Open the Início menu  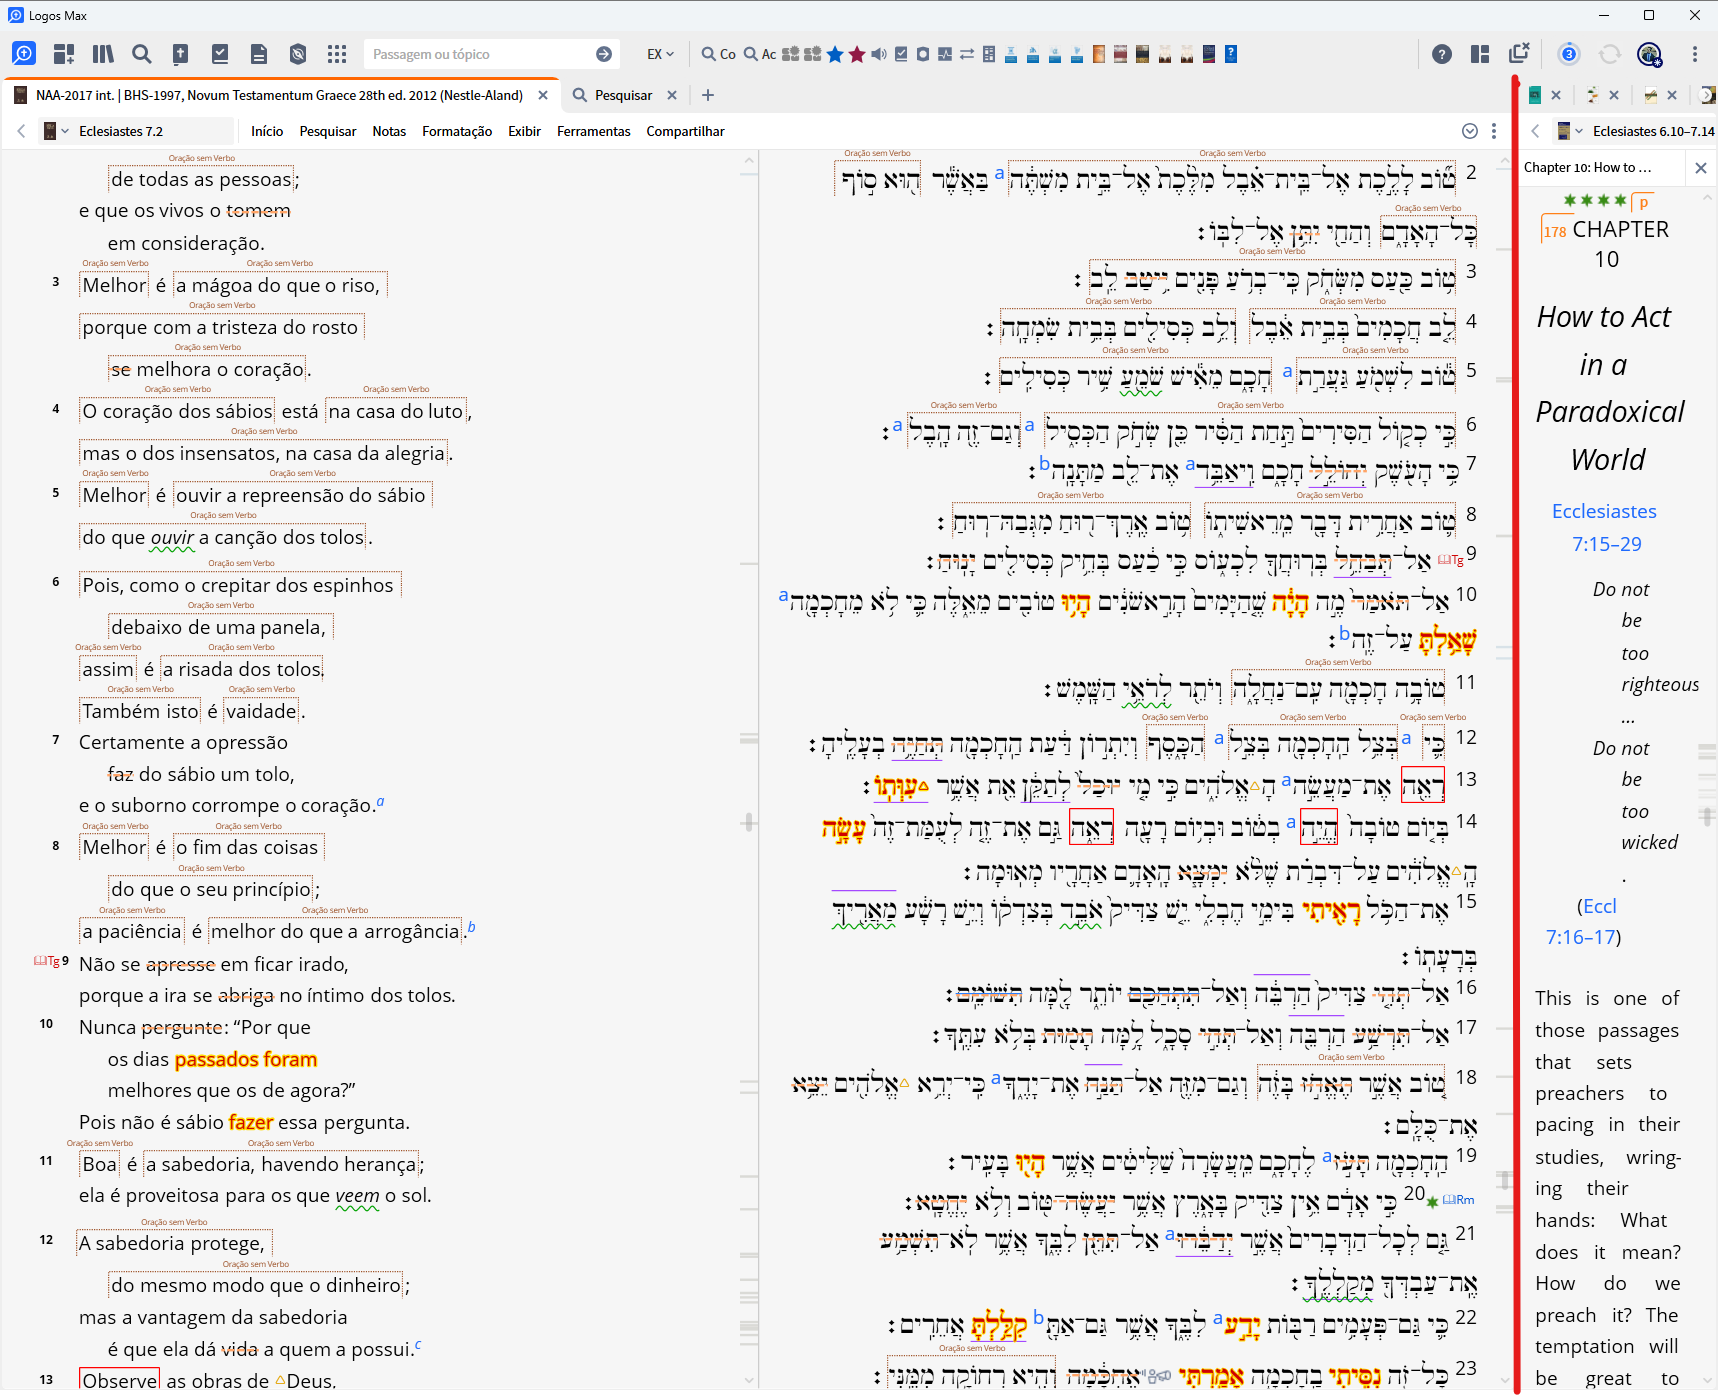[x=267, y=131]
